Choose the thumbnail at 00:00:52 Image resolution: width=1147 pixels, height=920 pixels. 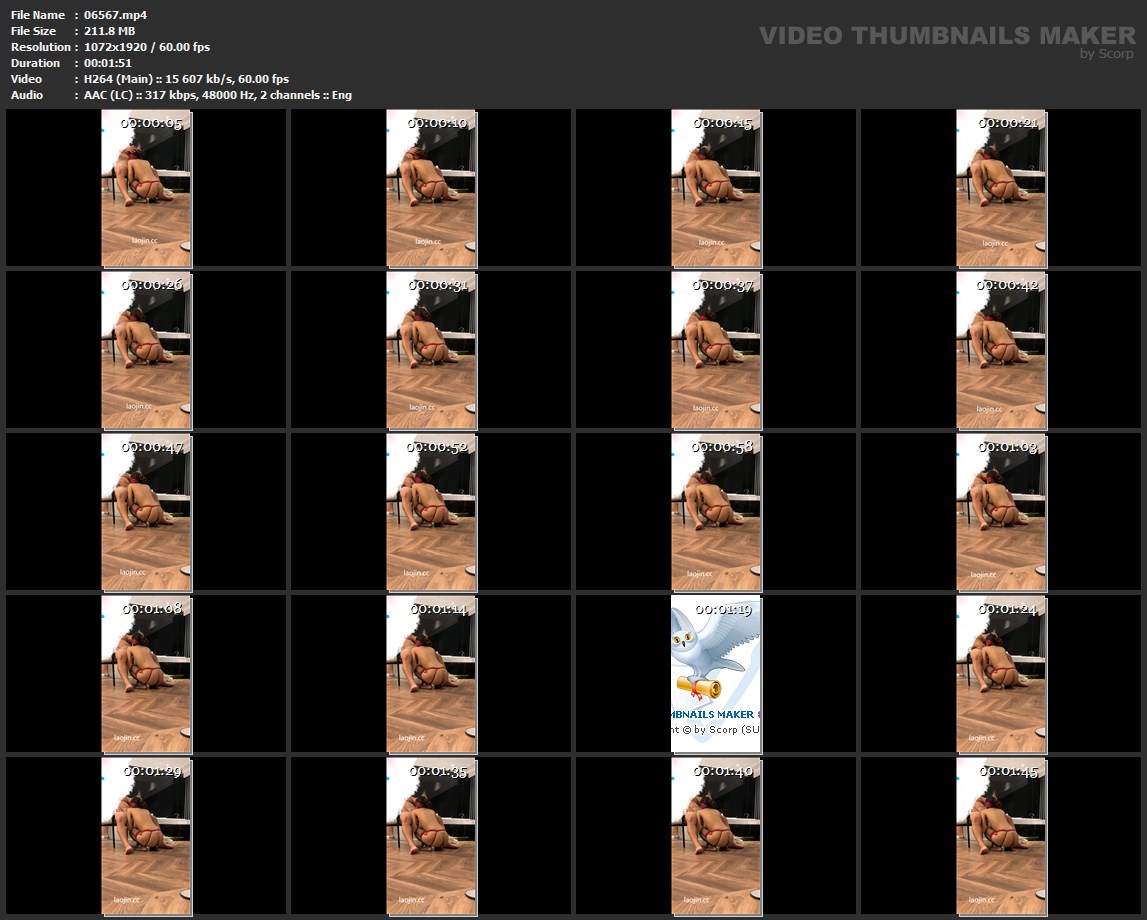(x=431, y=512)
